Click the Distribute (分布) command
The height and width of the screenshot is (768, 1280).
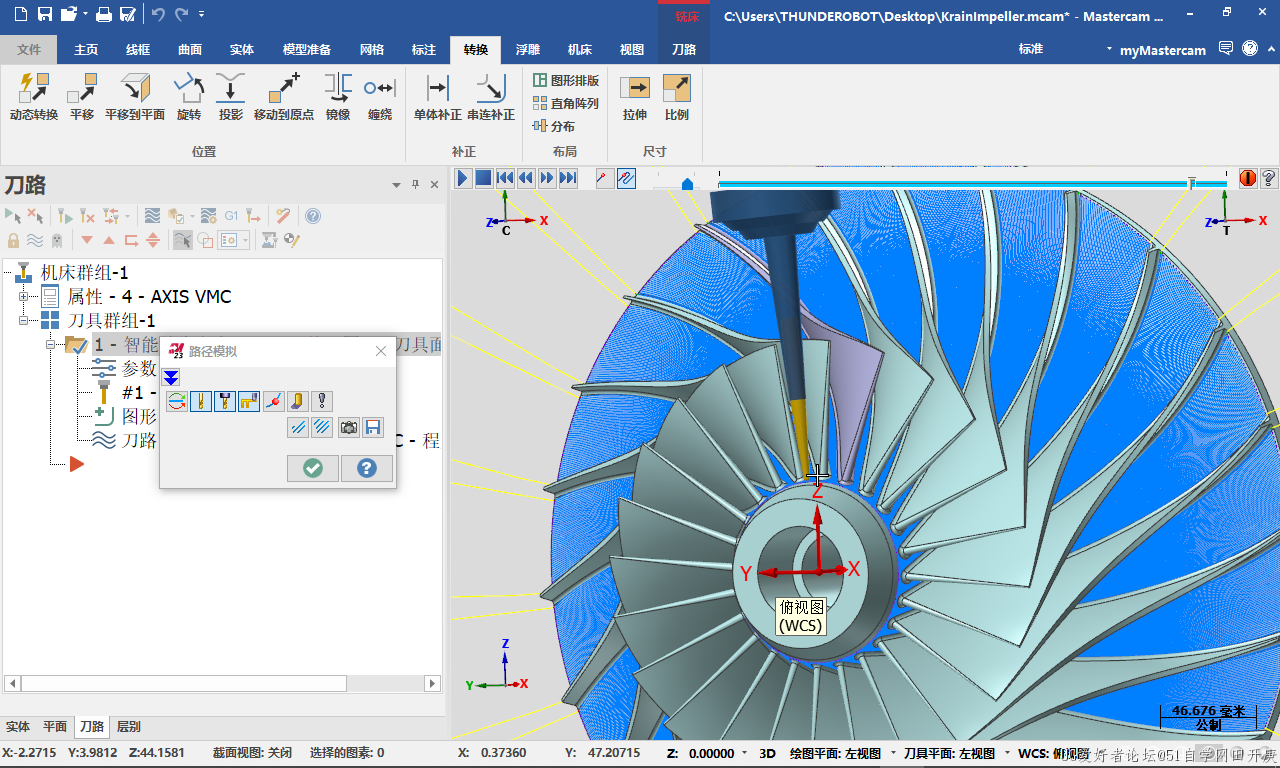point(554,126)
